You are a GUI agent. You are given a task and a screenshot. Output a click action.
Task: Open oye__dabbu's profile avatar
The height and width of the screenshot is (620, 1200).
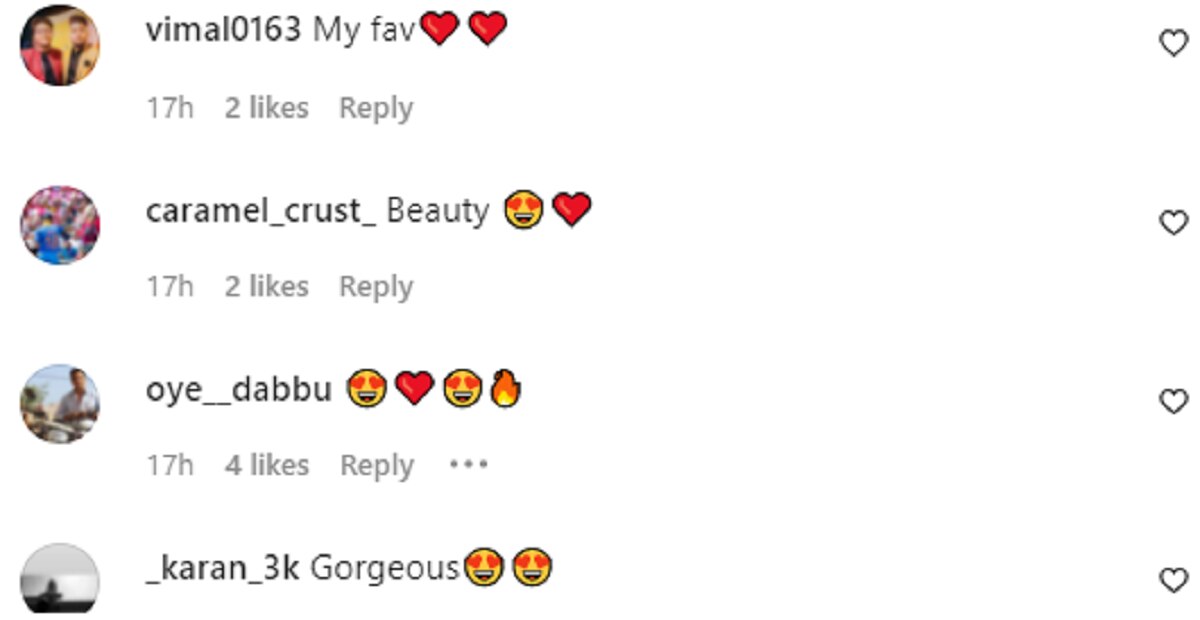point(60,404)
